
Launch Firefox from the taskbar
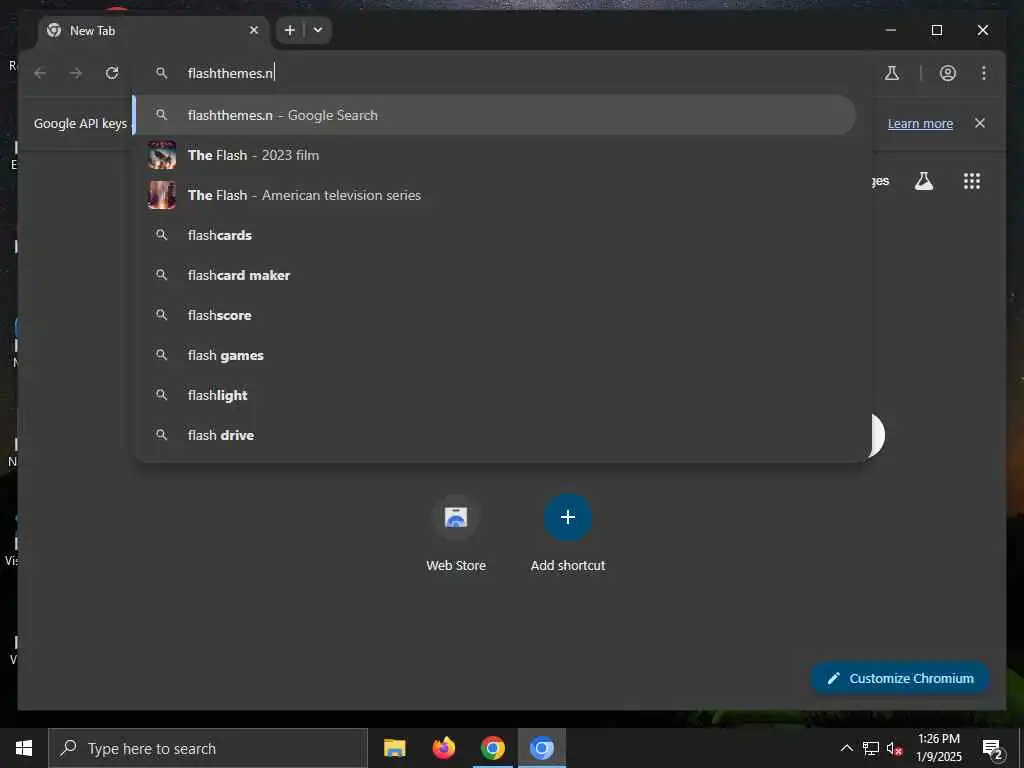tap(443, 748)
